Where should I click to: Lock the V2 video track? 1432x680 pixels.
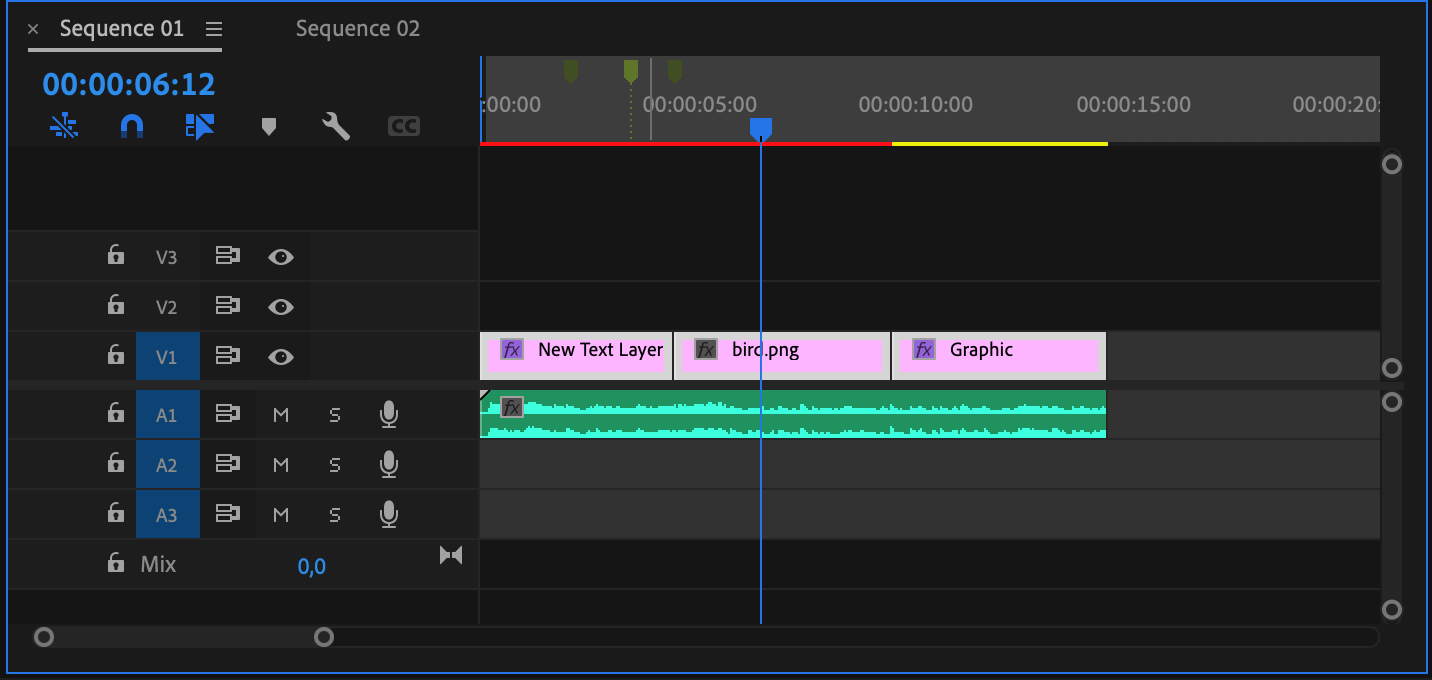pos(116,305)
